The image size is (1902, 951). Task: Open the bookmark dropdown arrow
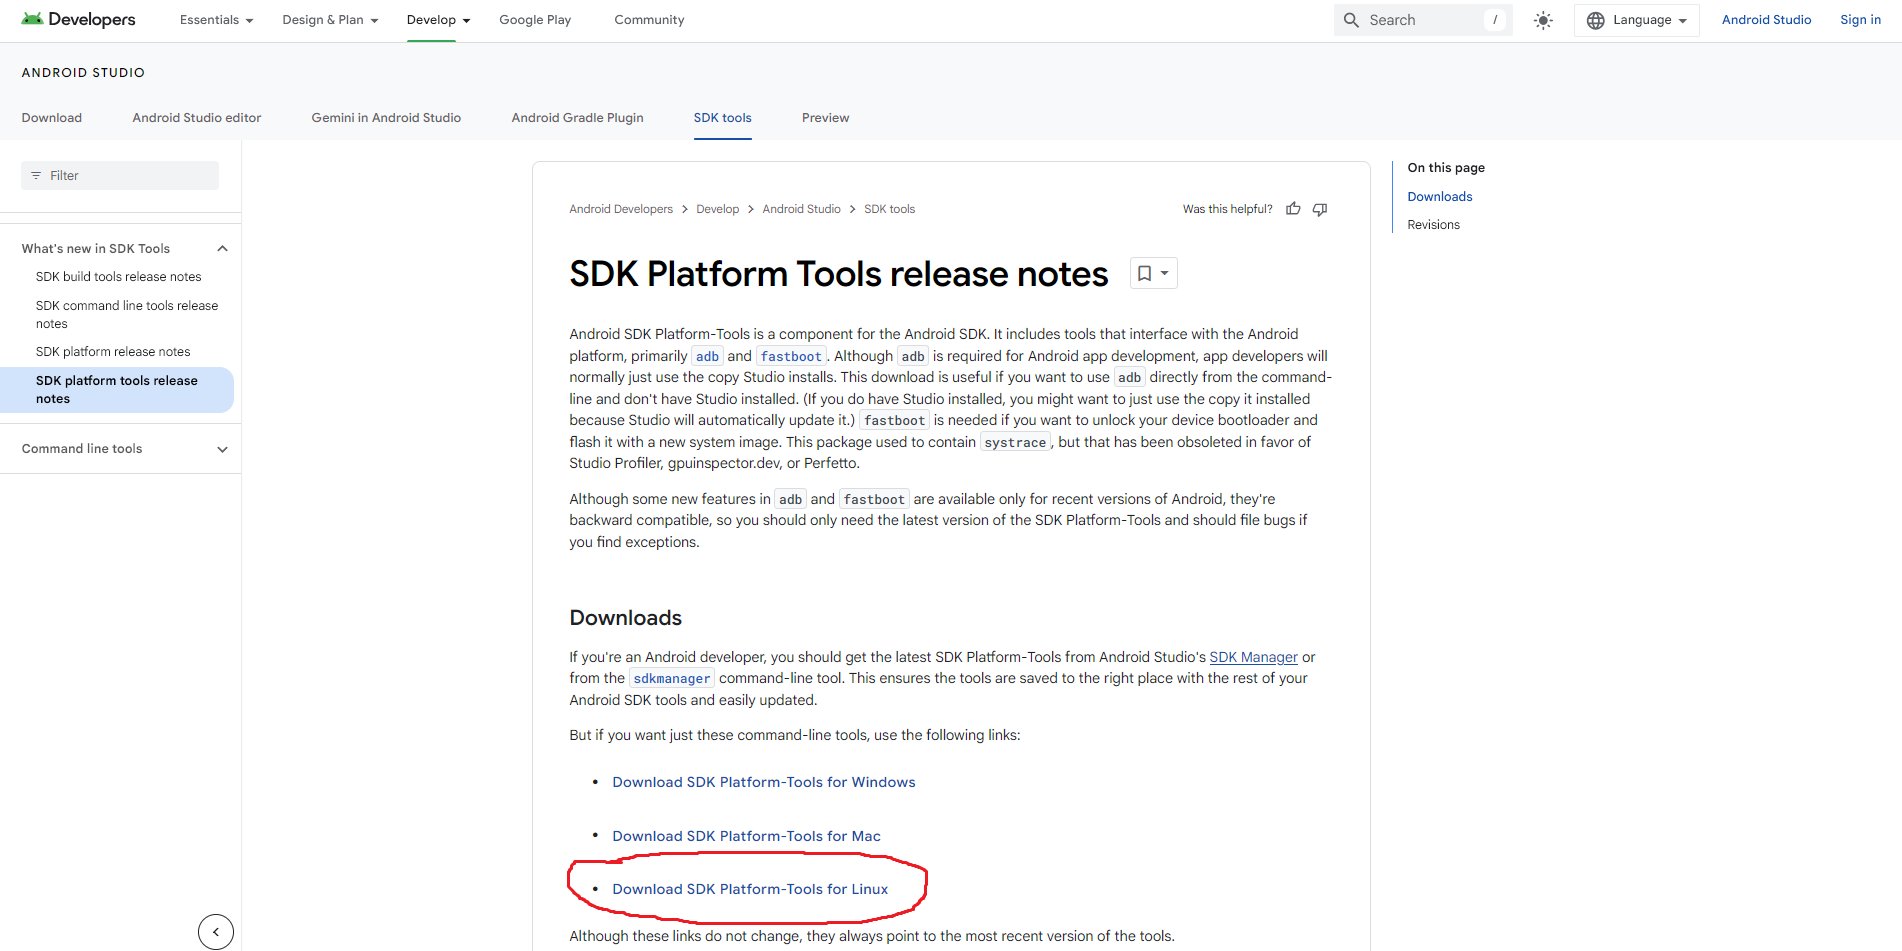point(1165,273)
